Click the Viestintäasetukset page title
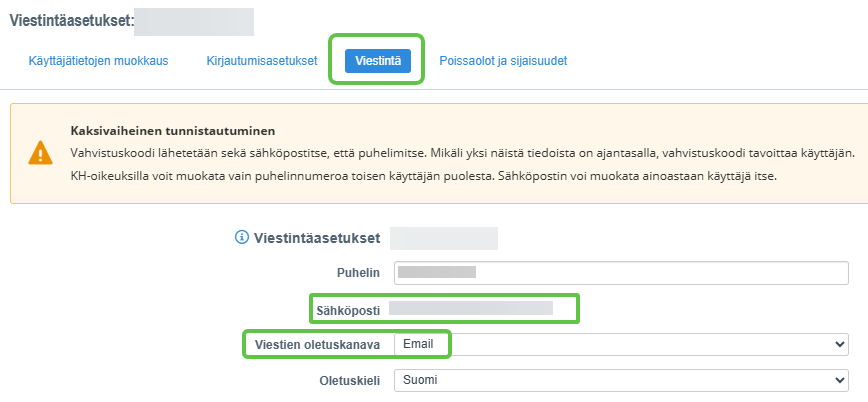The width and height of the screenshot is (868, 402). 70,21
